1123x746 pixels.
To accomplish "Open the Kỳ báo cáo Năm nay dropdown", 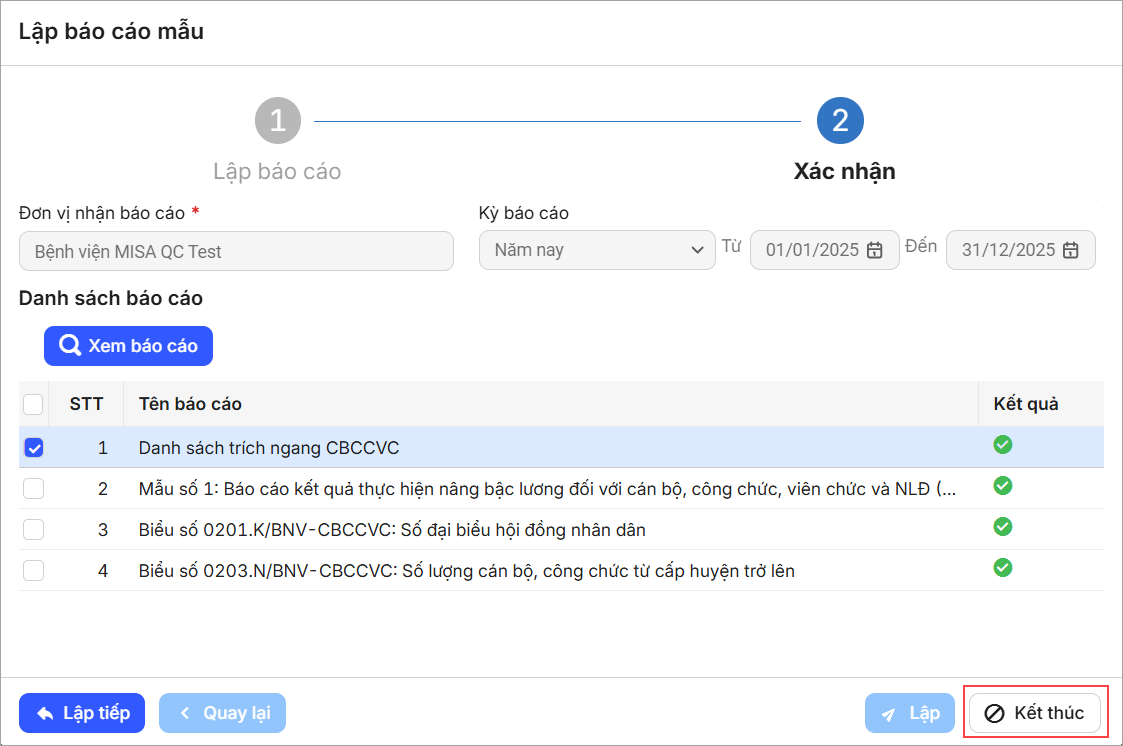I will (597, 250).
